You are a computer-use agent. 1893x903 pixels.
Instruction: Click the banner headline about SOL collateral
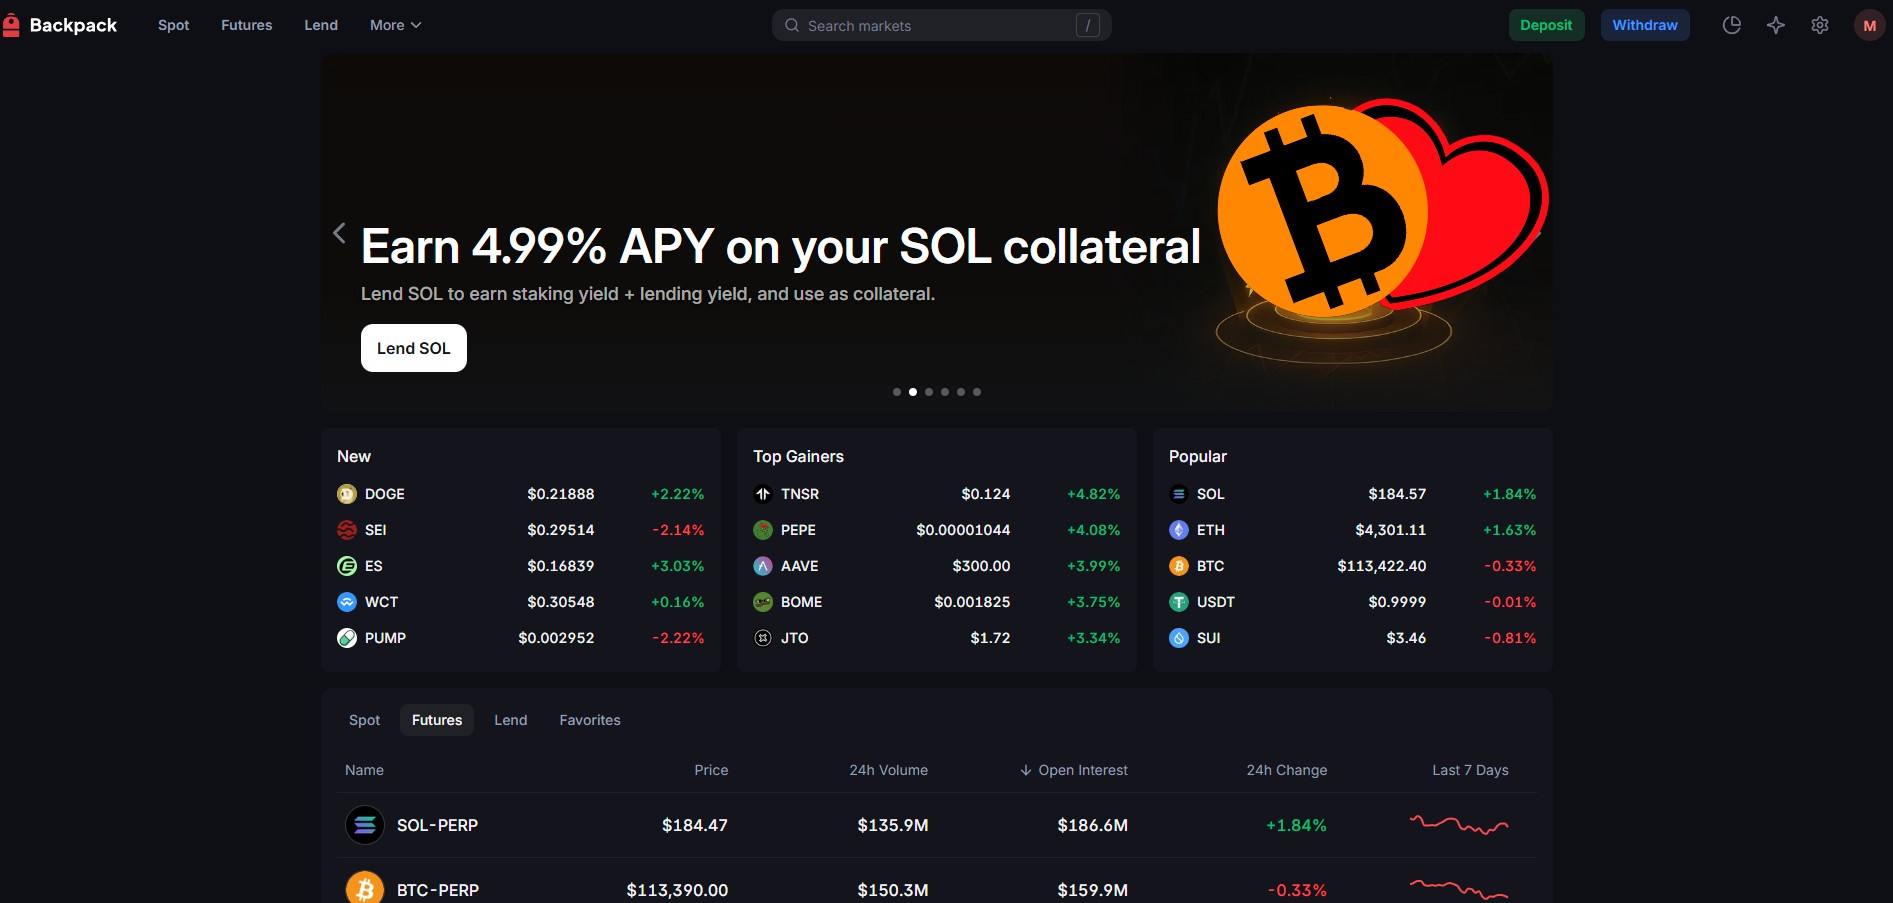coord(780,246)
